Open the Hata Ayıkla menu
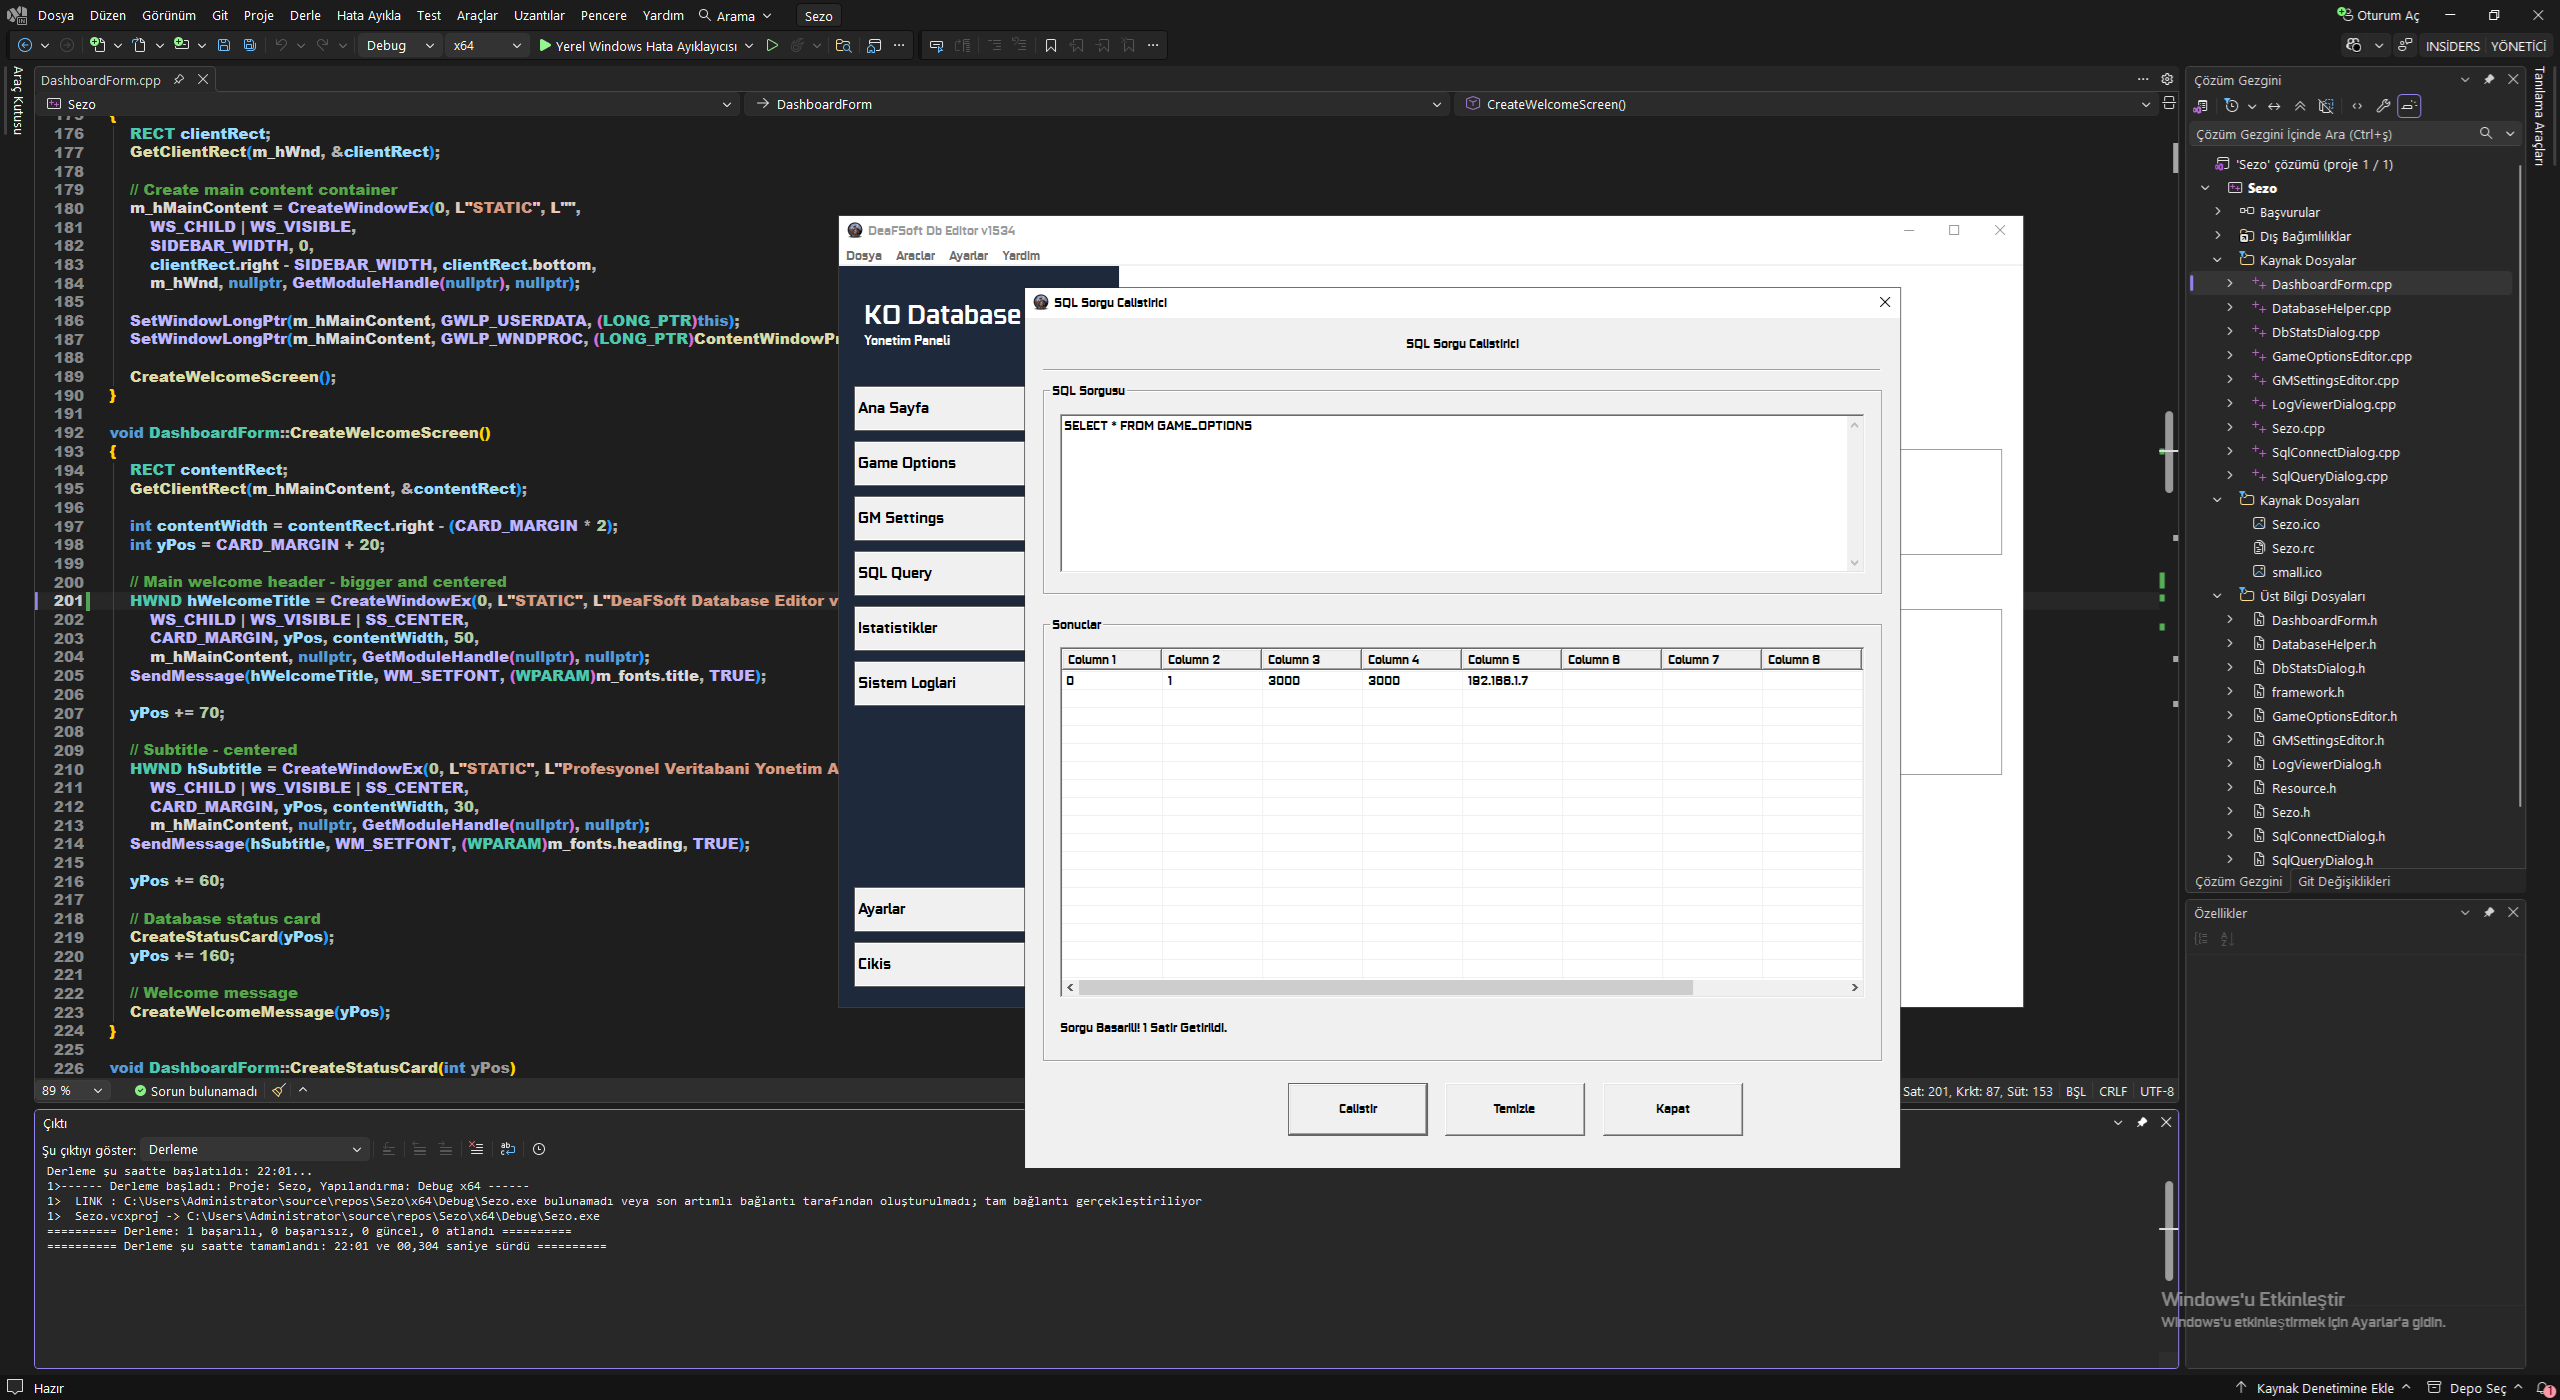 [368, 15]
